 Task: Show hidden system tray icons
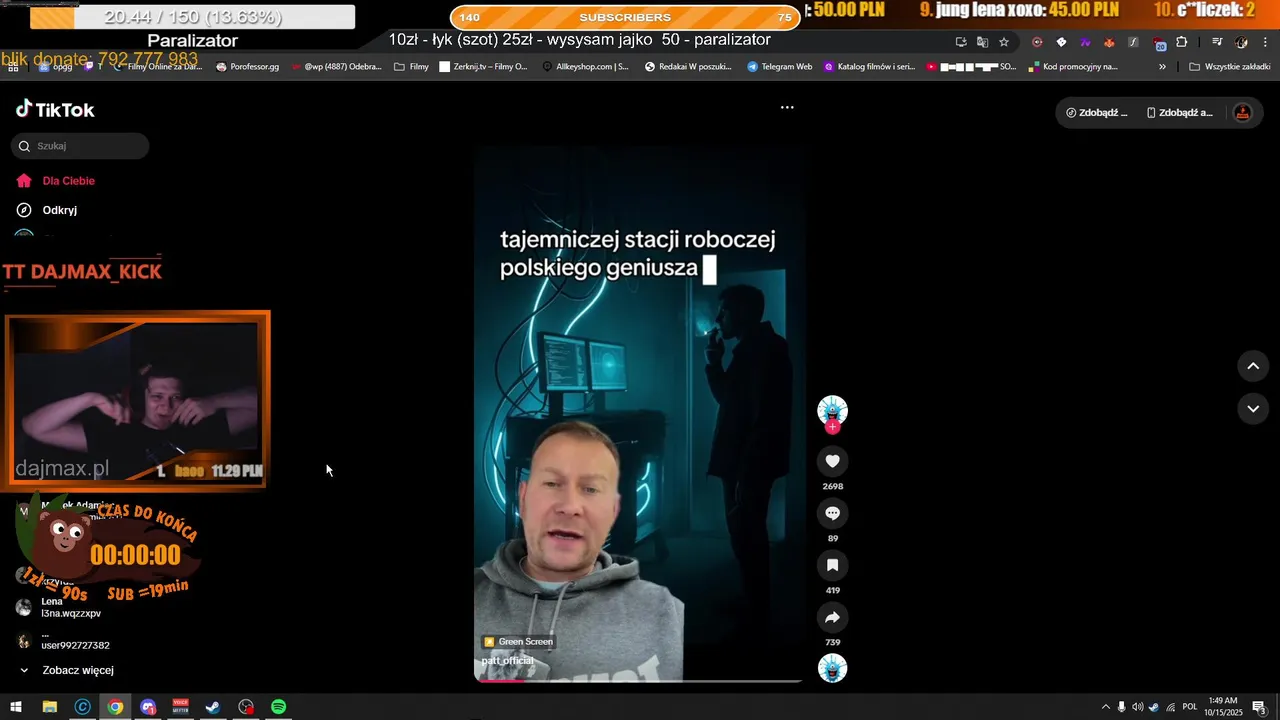(1105, 707)
